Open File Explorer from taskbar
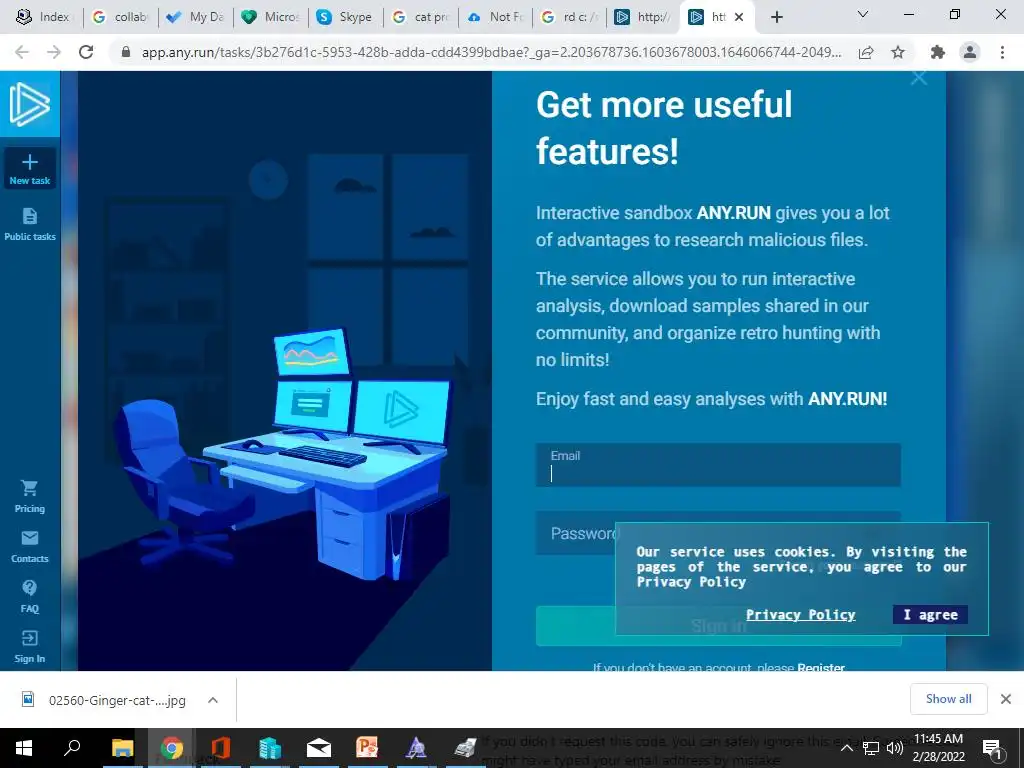Viewport: 1024px width, 768px height. point(122,748)
